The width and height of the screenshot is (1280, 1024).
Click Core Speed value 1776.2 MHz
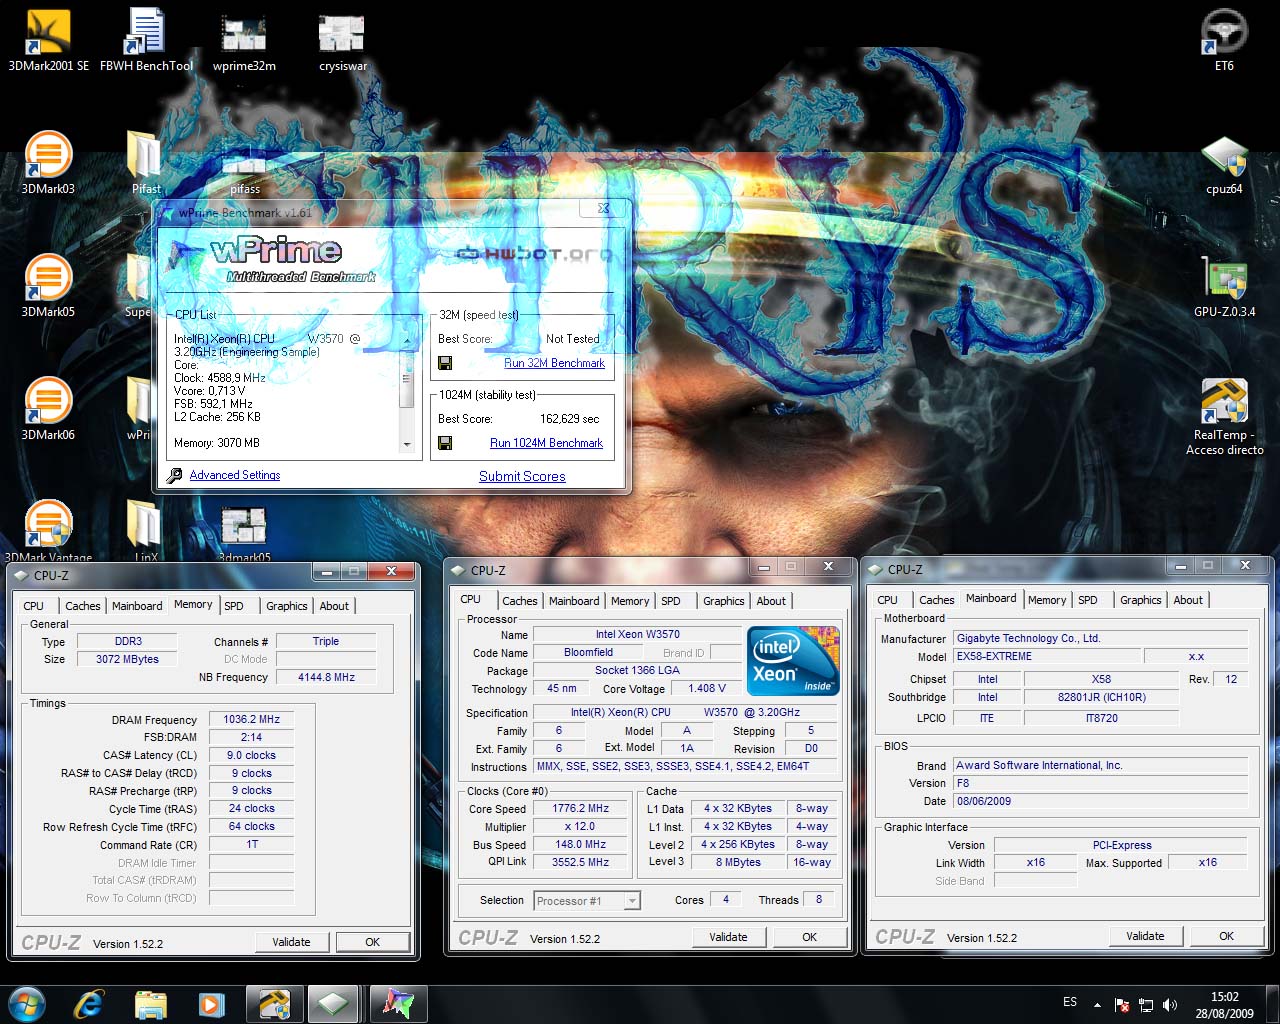[x=580, y=808]
